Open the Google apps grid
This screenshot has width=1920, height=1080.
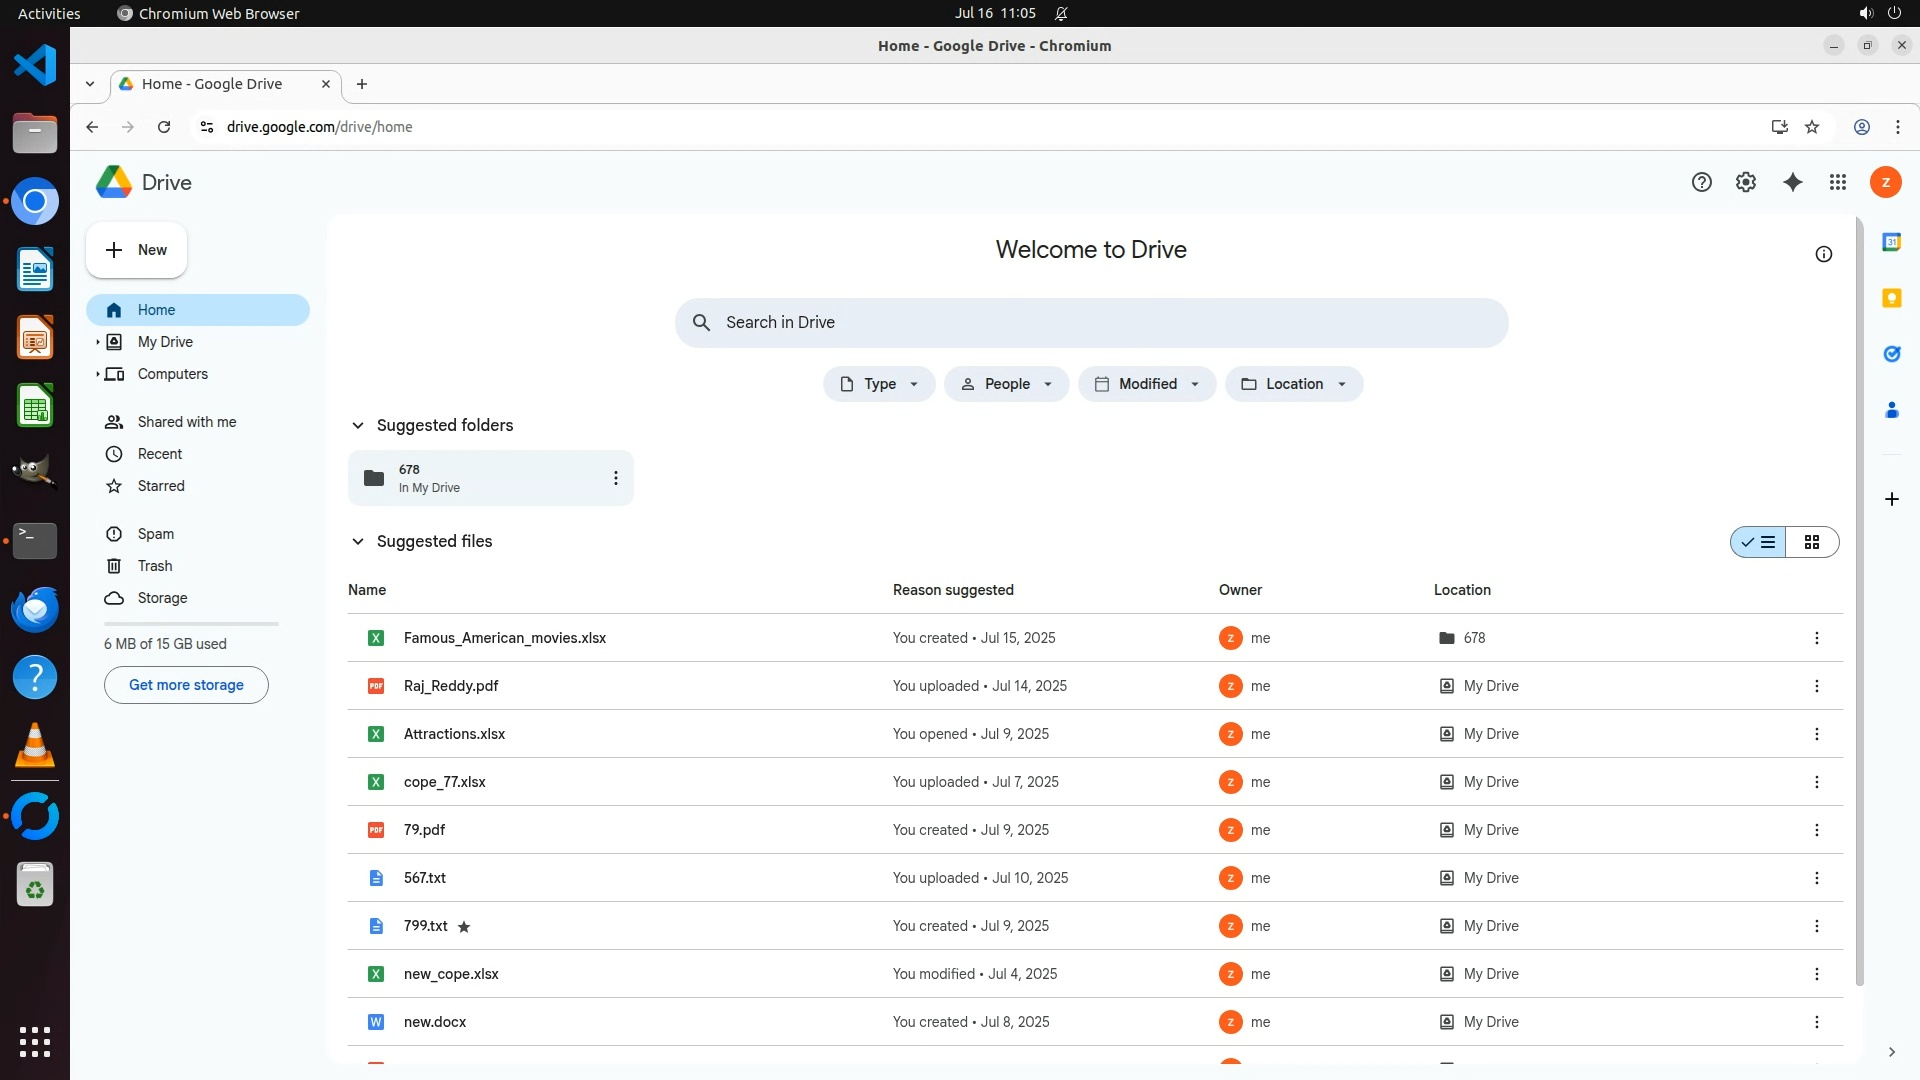click(x=1838, y=182)
